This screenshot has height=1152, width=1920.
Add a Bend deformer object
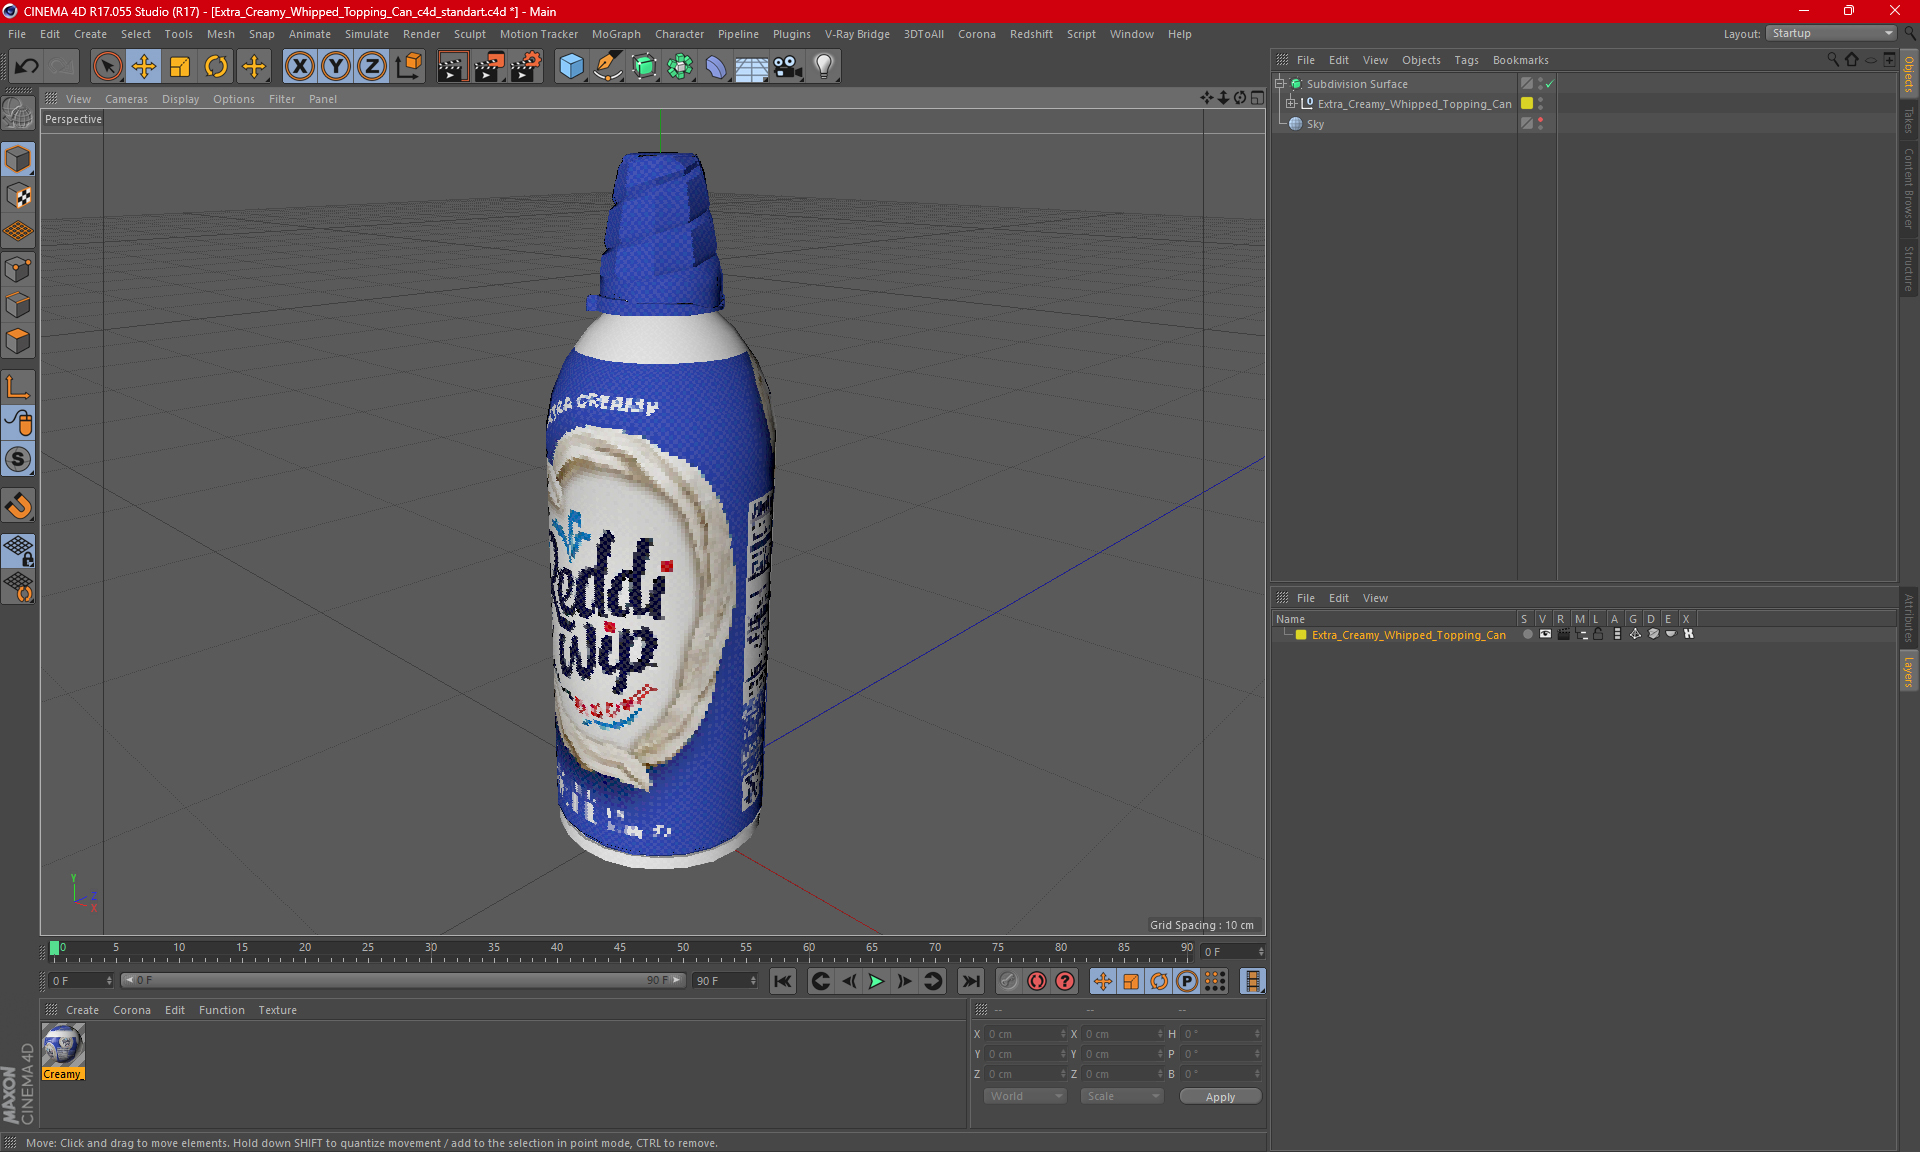click(716, 67)
